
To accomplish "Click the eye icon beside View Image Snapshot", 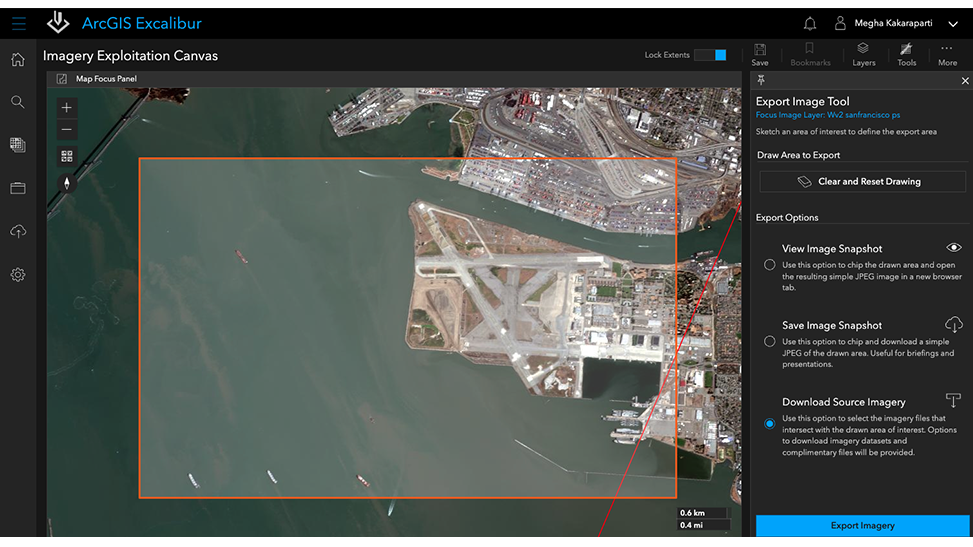I will click(954, 248).
